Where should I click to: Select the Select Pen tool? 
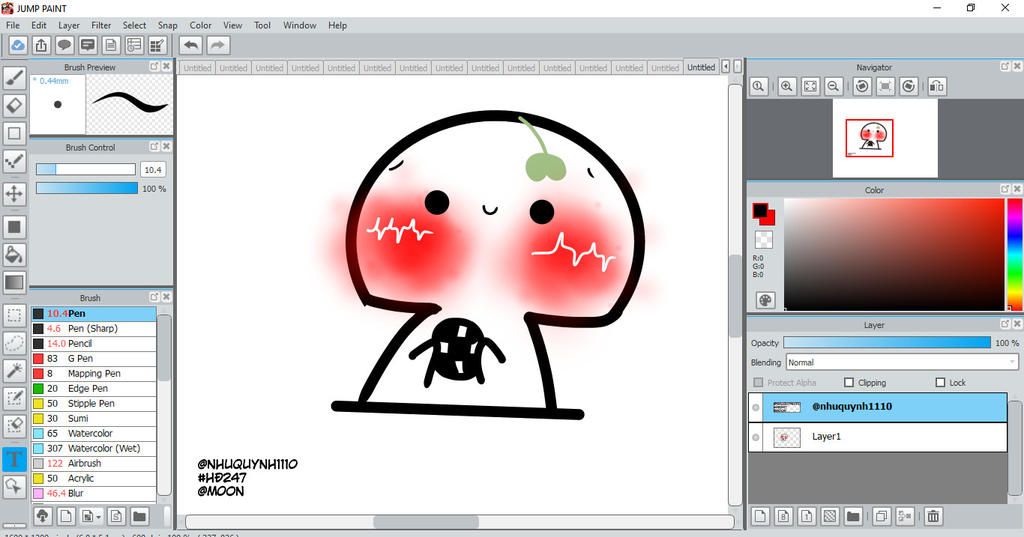[14, 398]
